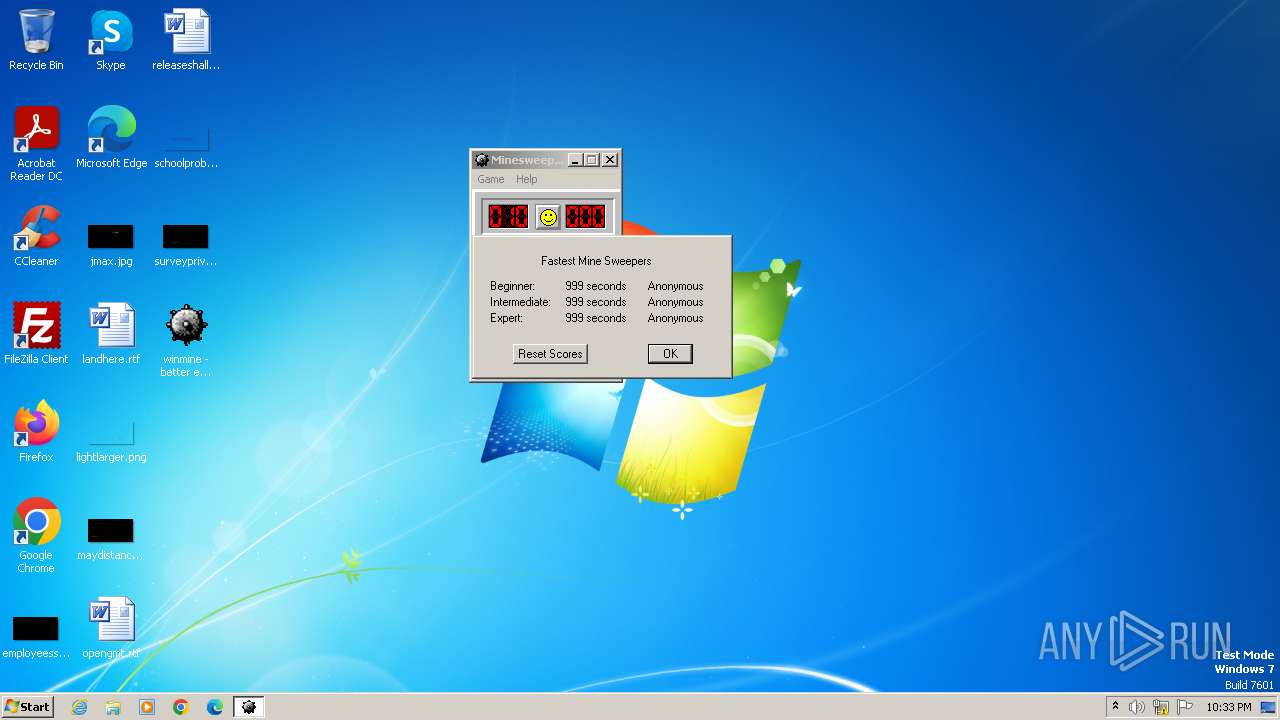Click the Reset Scores button
1280x720 pixels.
click(550, 354)
